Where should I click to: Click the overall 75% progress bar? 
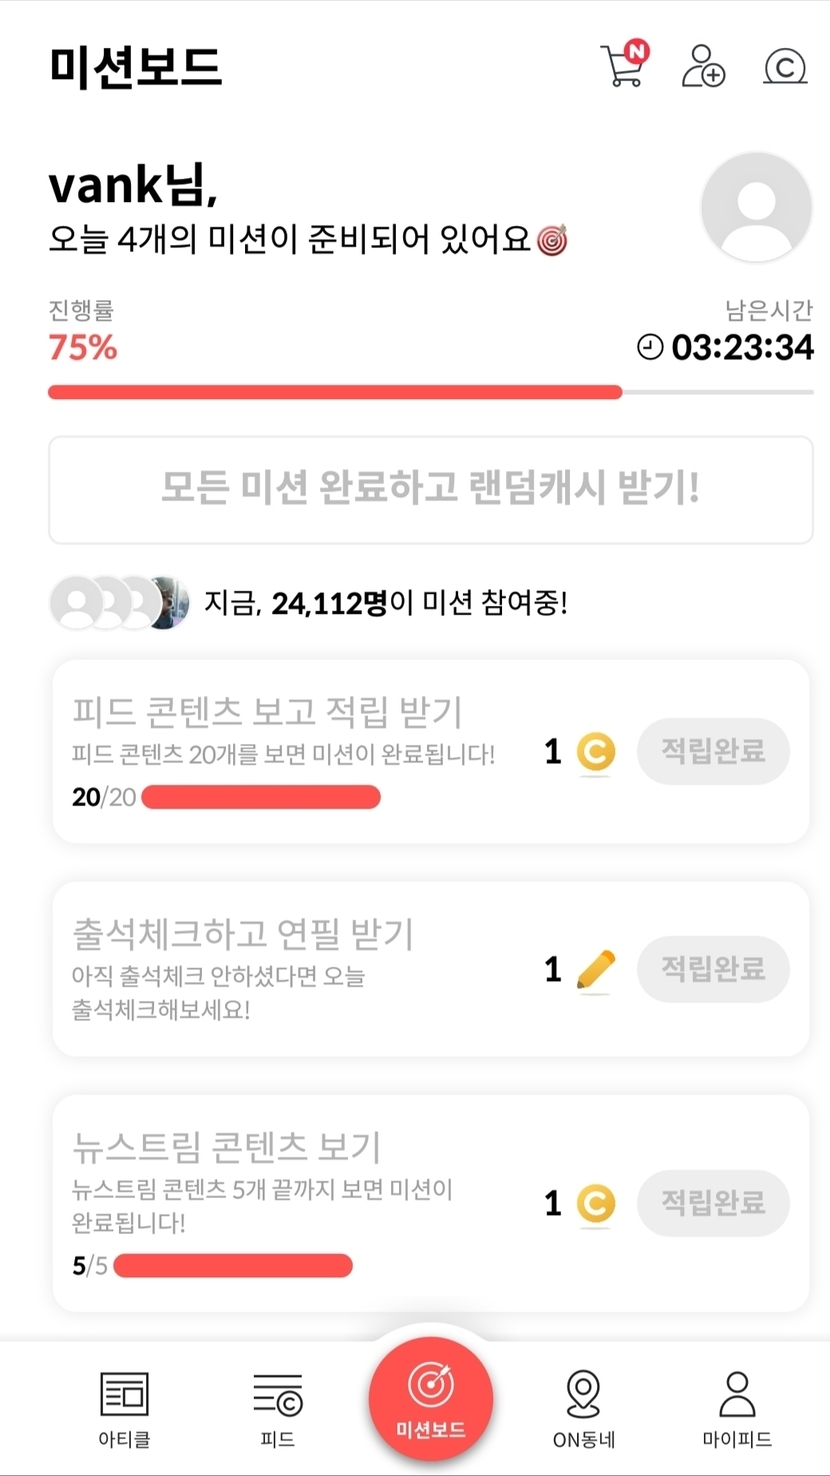[430, 392]
